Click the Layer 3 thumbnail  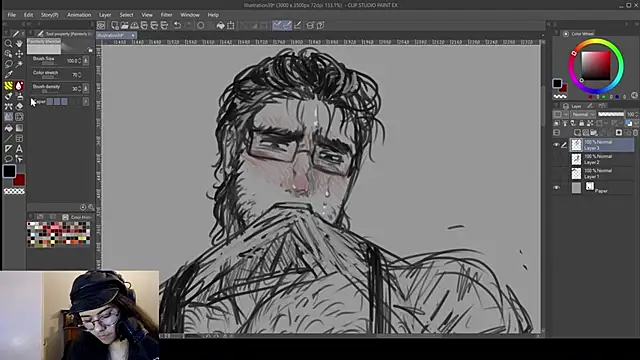pyautogui.click(x=576, y=145)
